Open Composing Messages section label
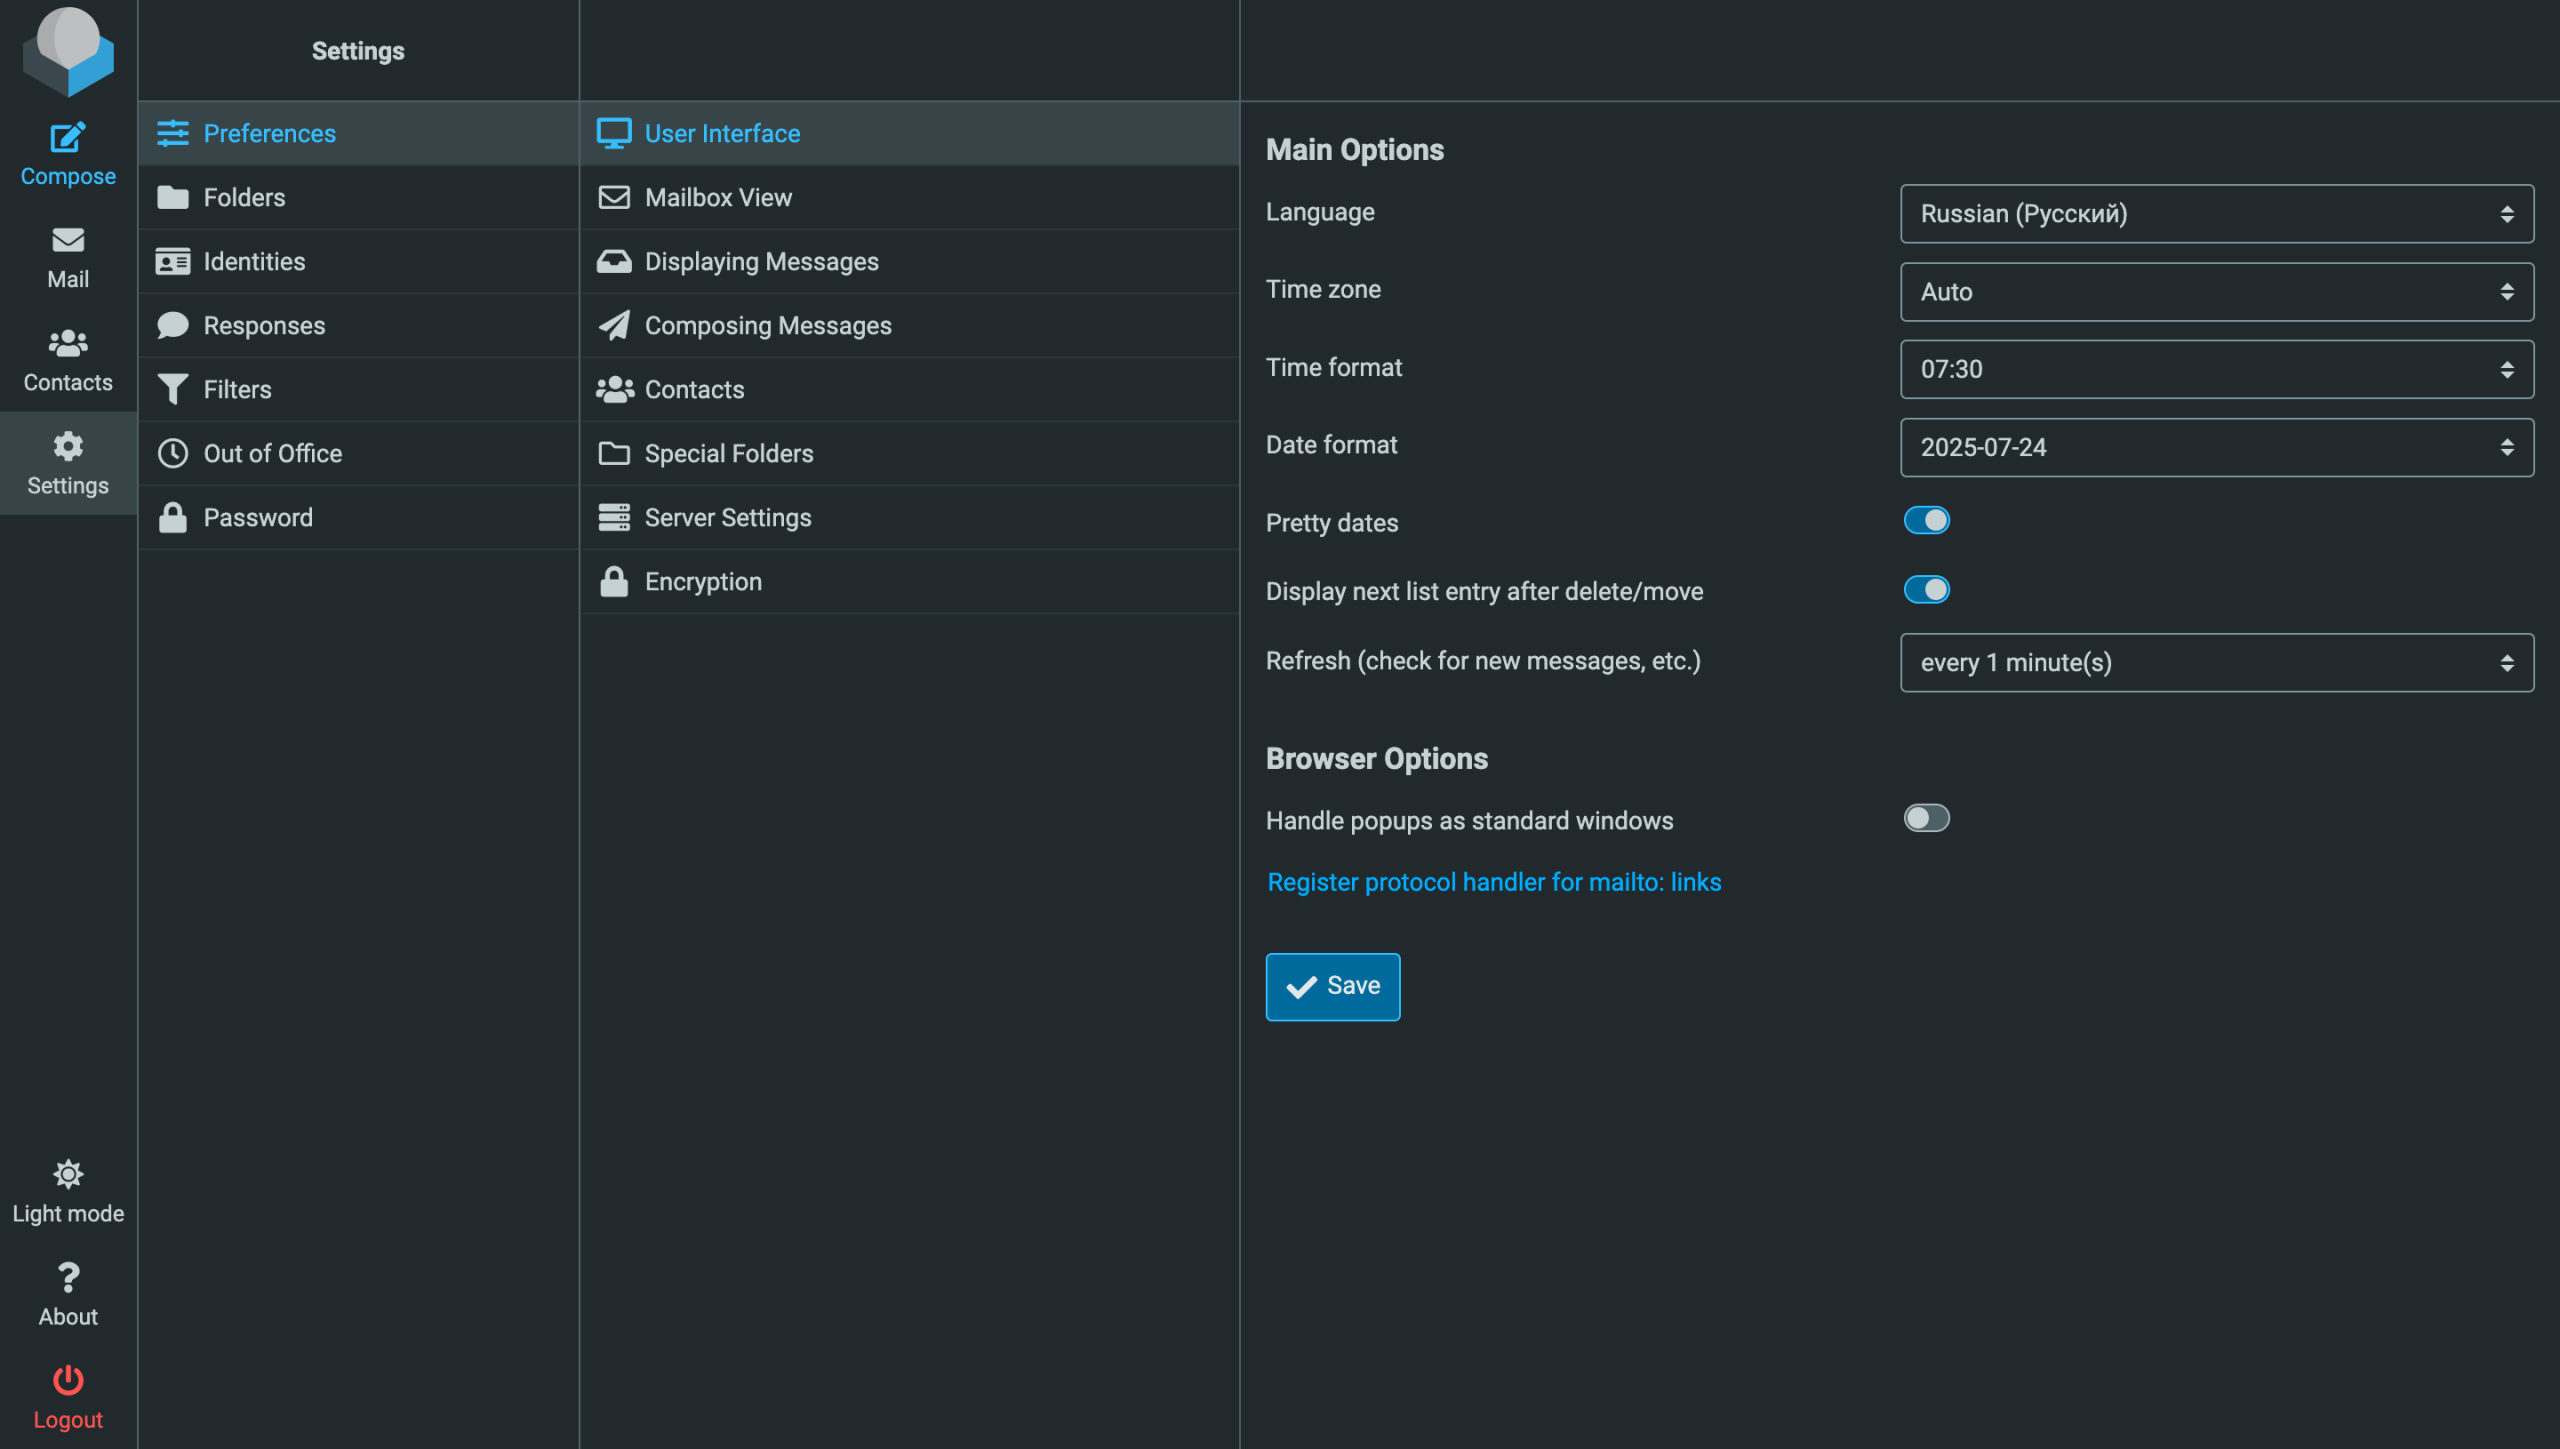2560x1449 pixels. [x=768, y=325]
